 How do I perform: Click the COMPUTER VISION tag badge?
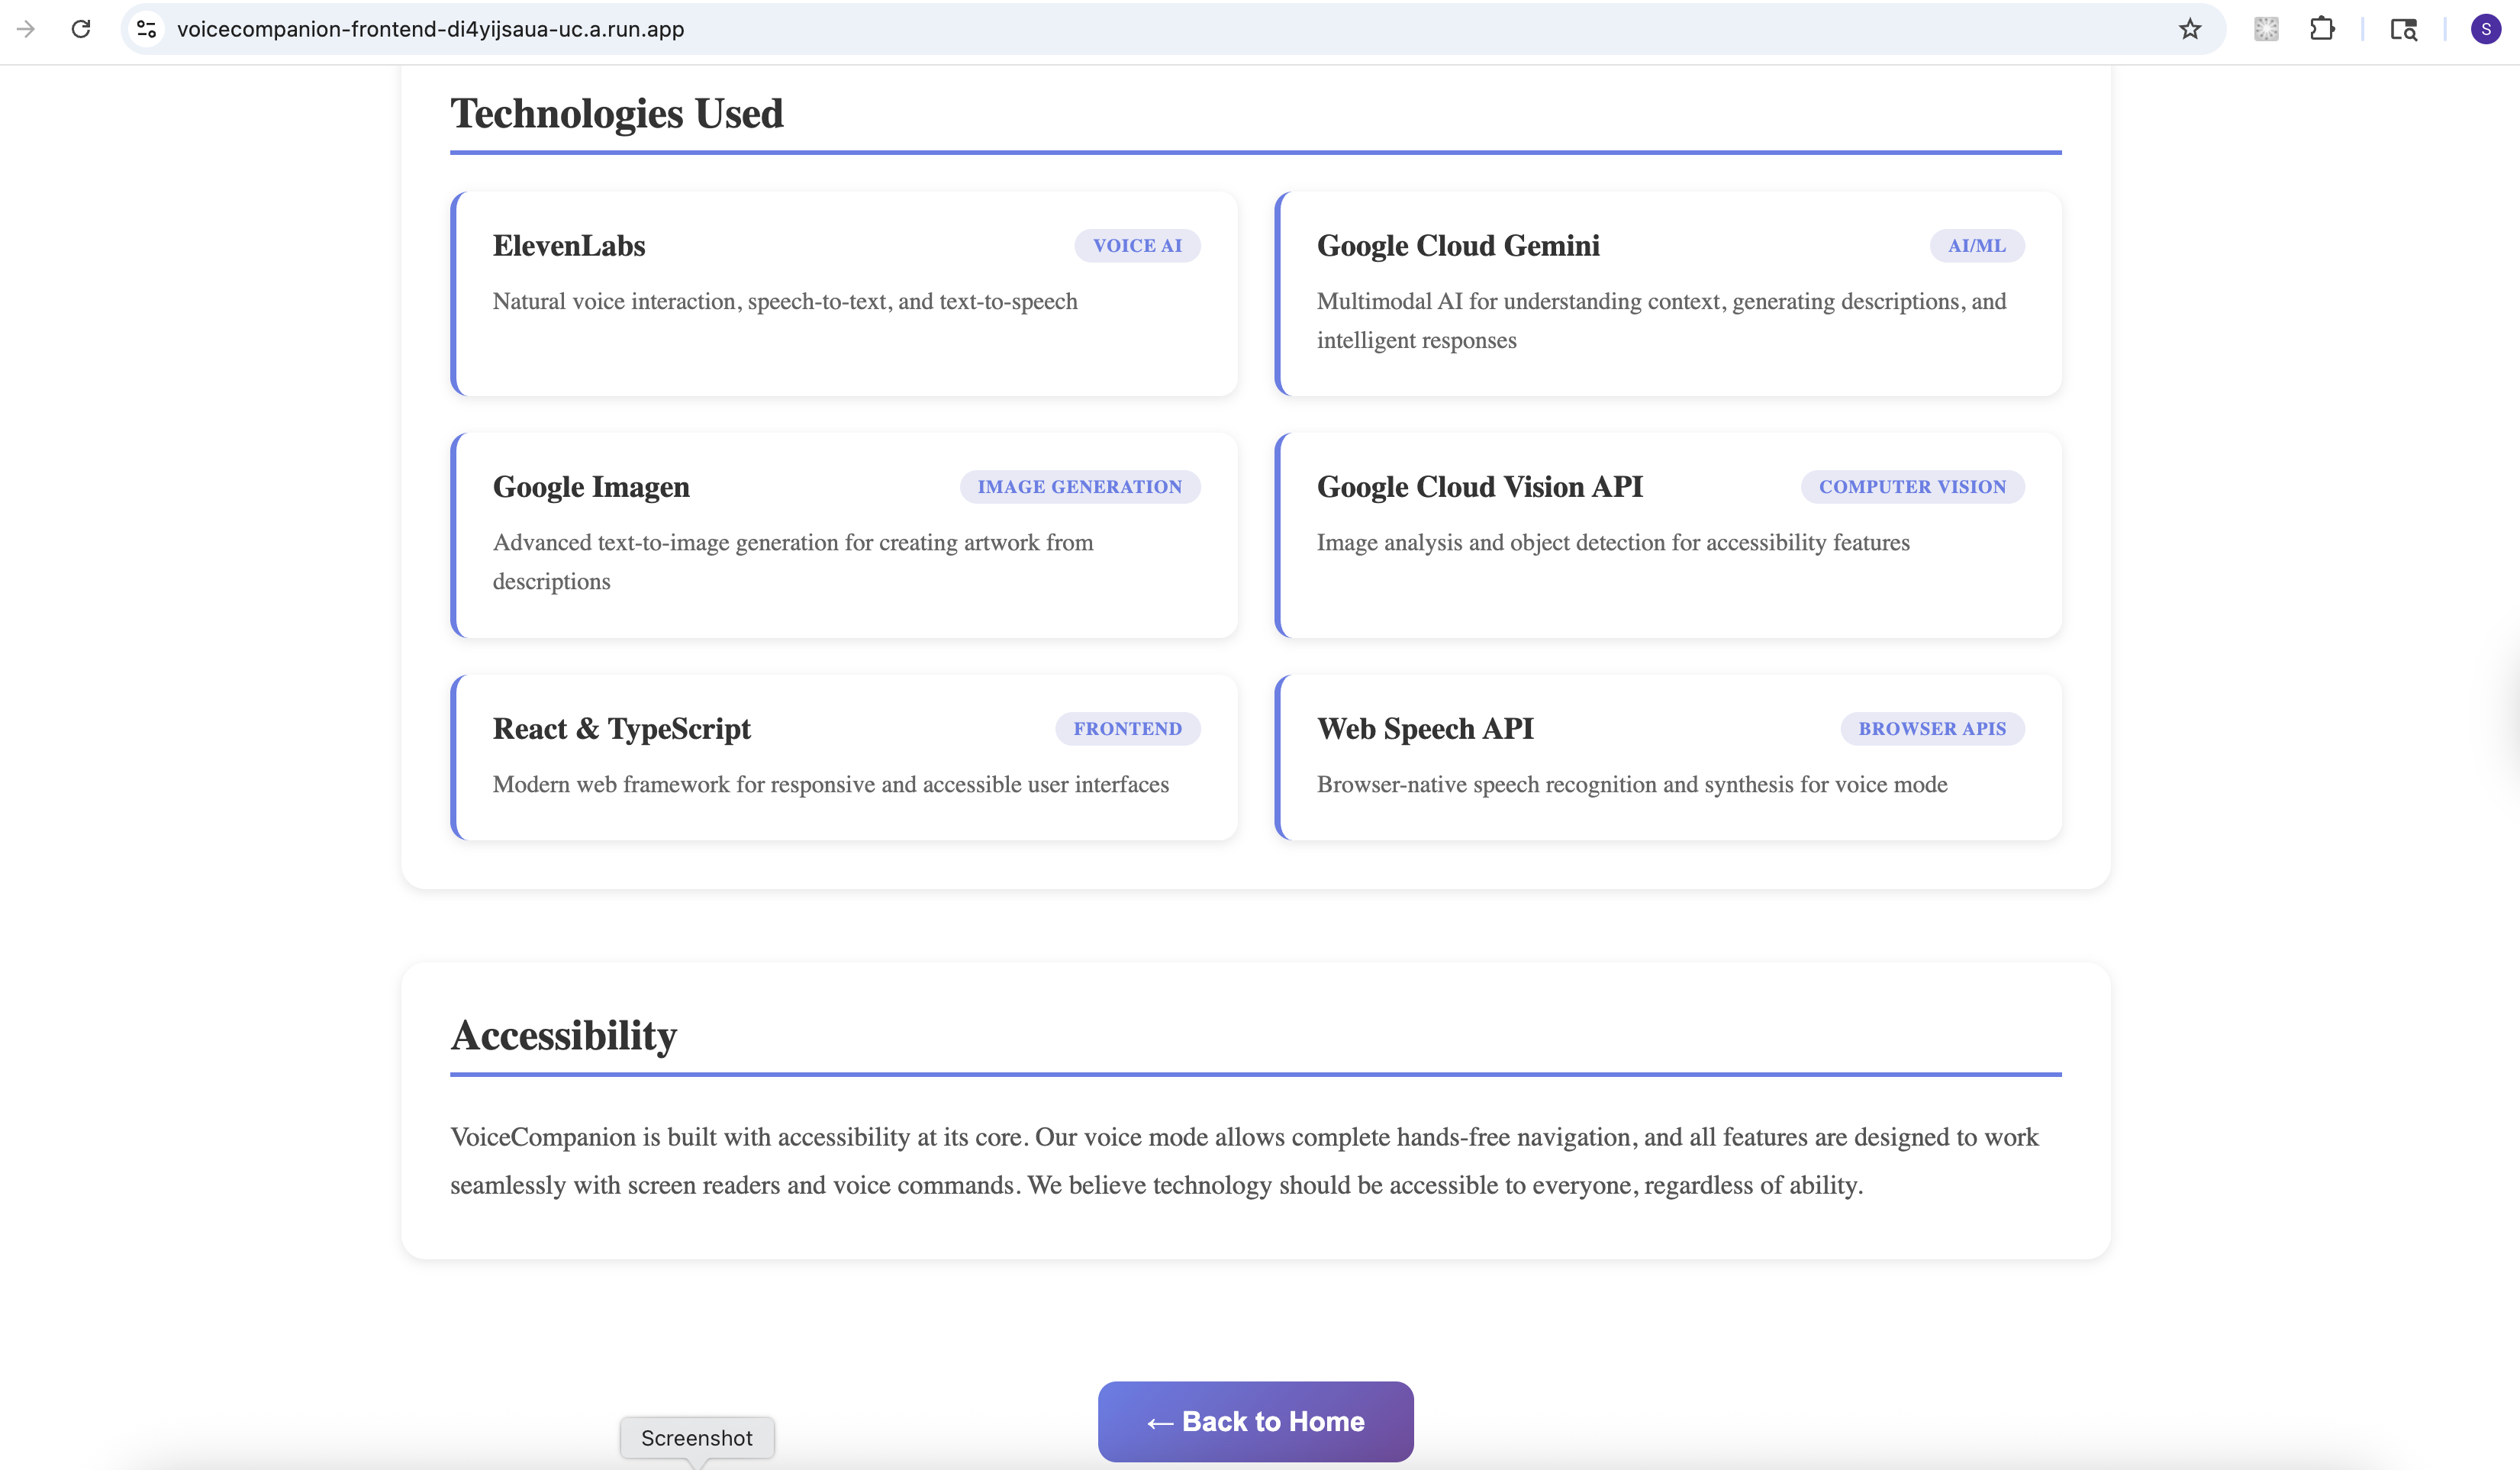point(1912,487)
